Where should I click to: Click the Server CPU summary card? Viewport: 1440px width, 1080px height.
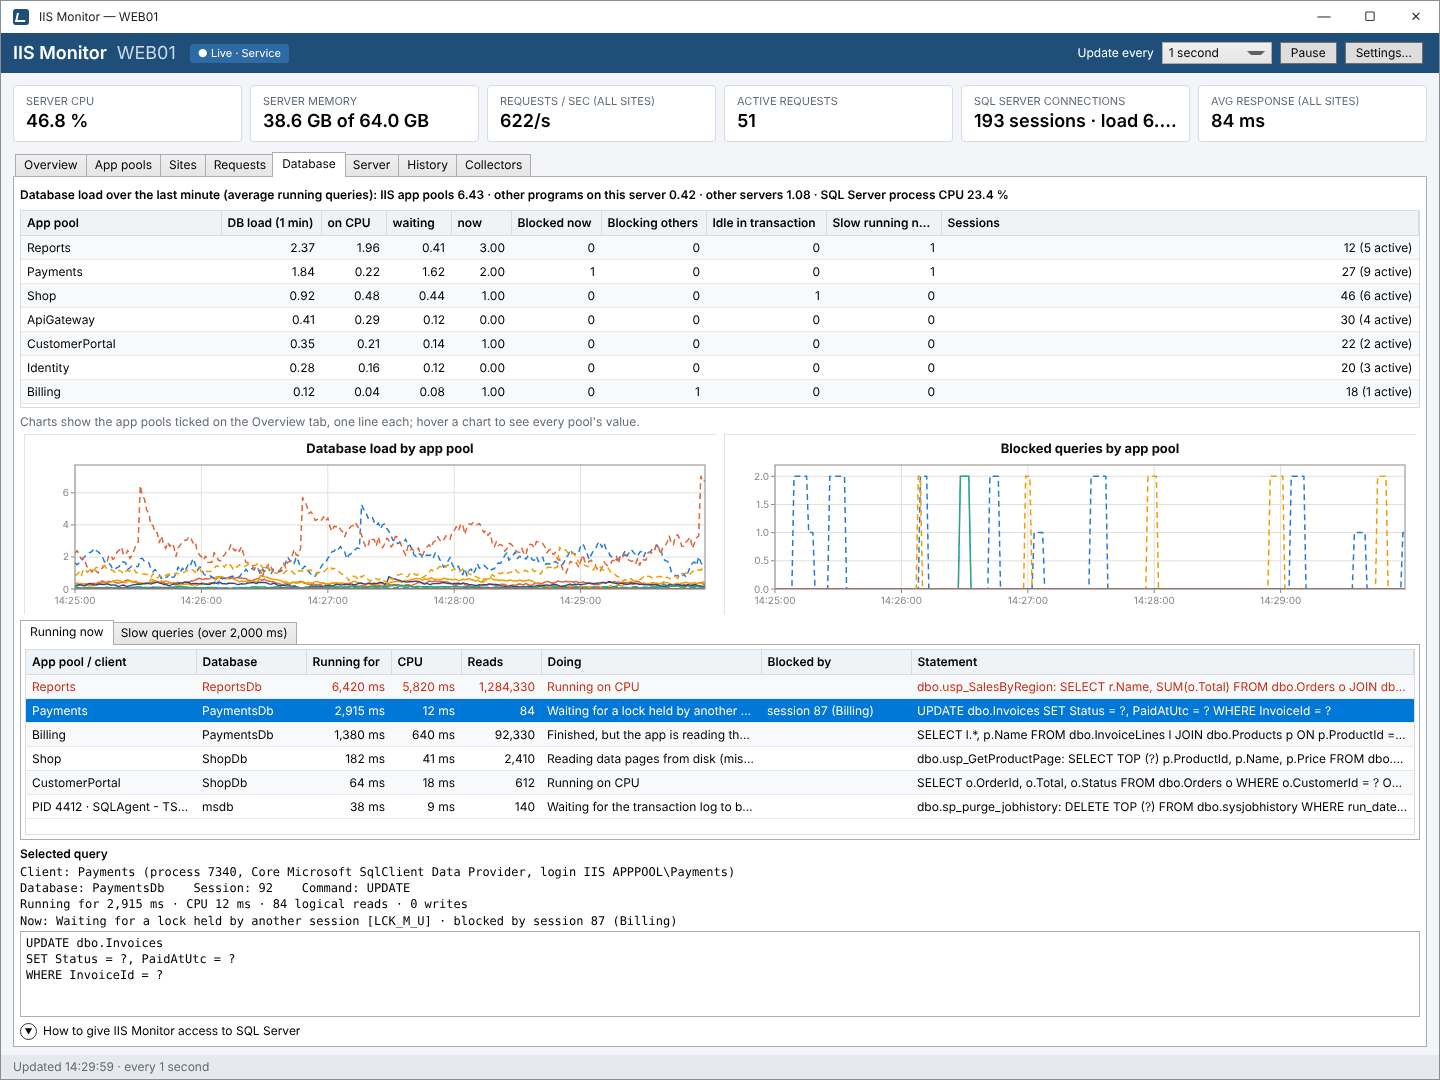pyautogui.click(x=127, y=113)
